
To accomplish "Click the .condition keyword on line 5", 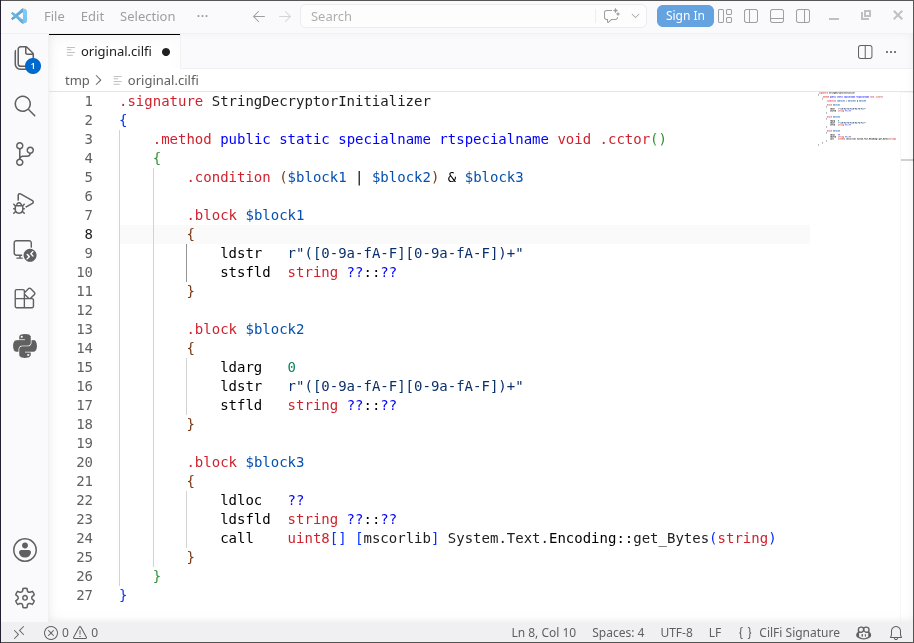I will [x=228, y=177].
